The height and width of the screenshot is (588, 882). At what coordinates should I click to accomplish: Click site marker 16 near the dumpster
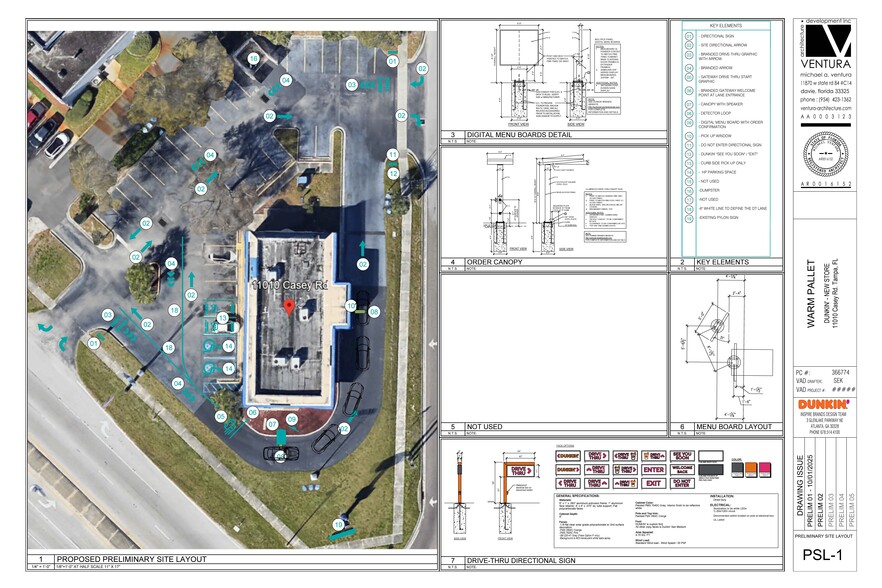(x=254, y=60)
